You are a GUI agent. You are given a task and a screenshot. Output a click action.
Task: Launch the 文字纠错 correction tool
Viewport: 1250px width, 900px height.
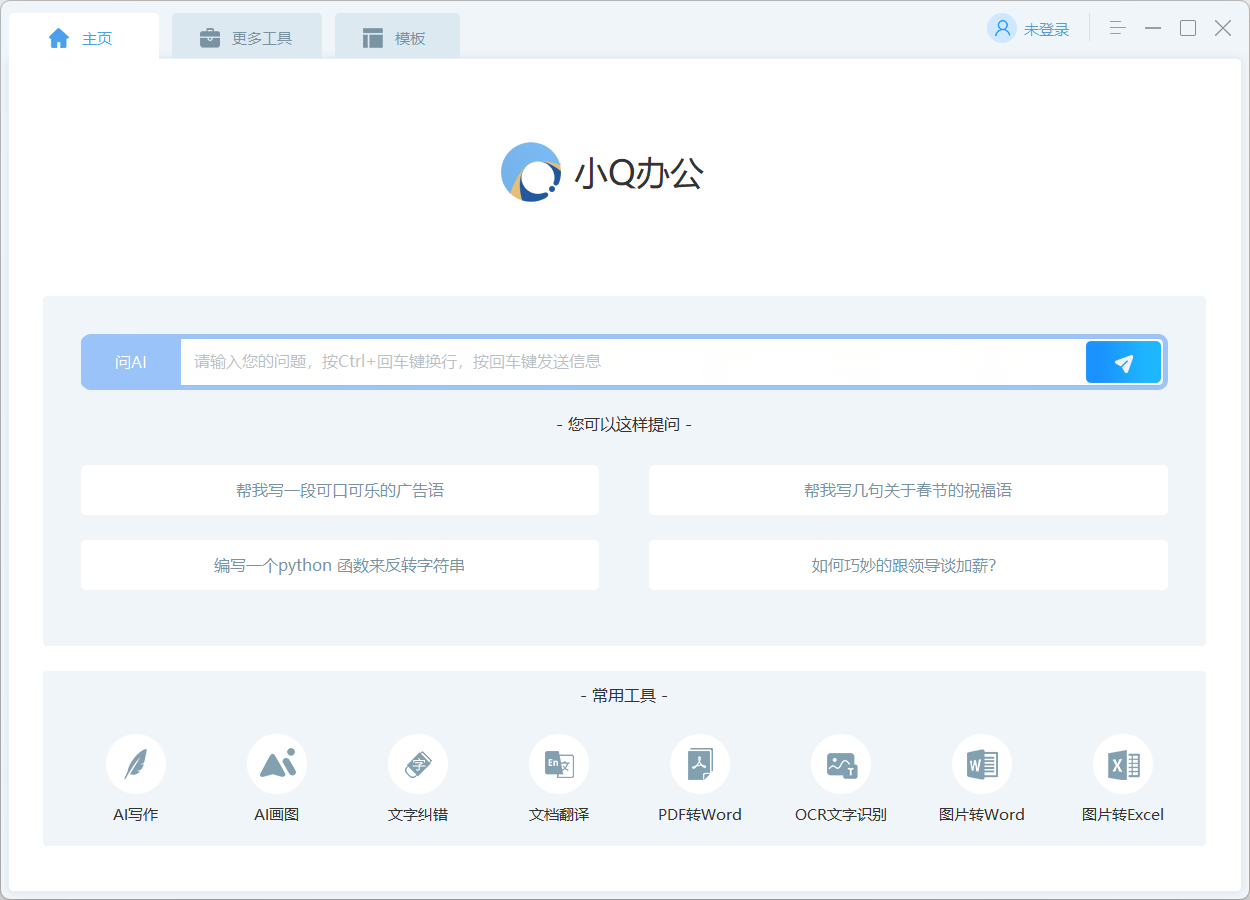(x=418, y=780)
